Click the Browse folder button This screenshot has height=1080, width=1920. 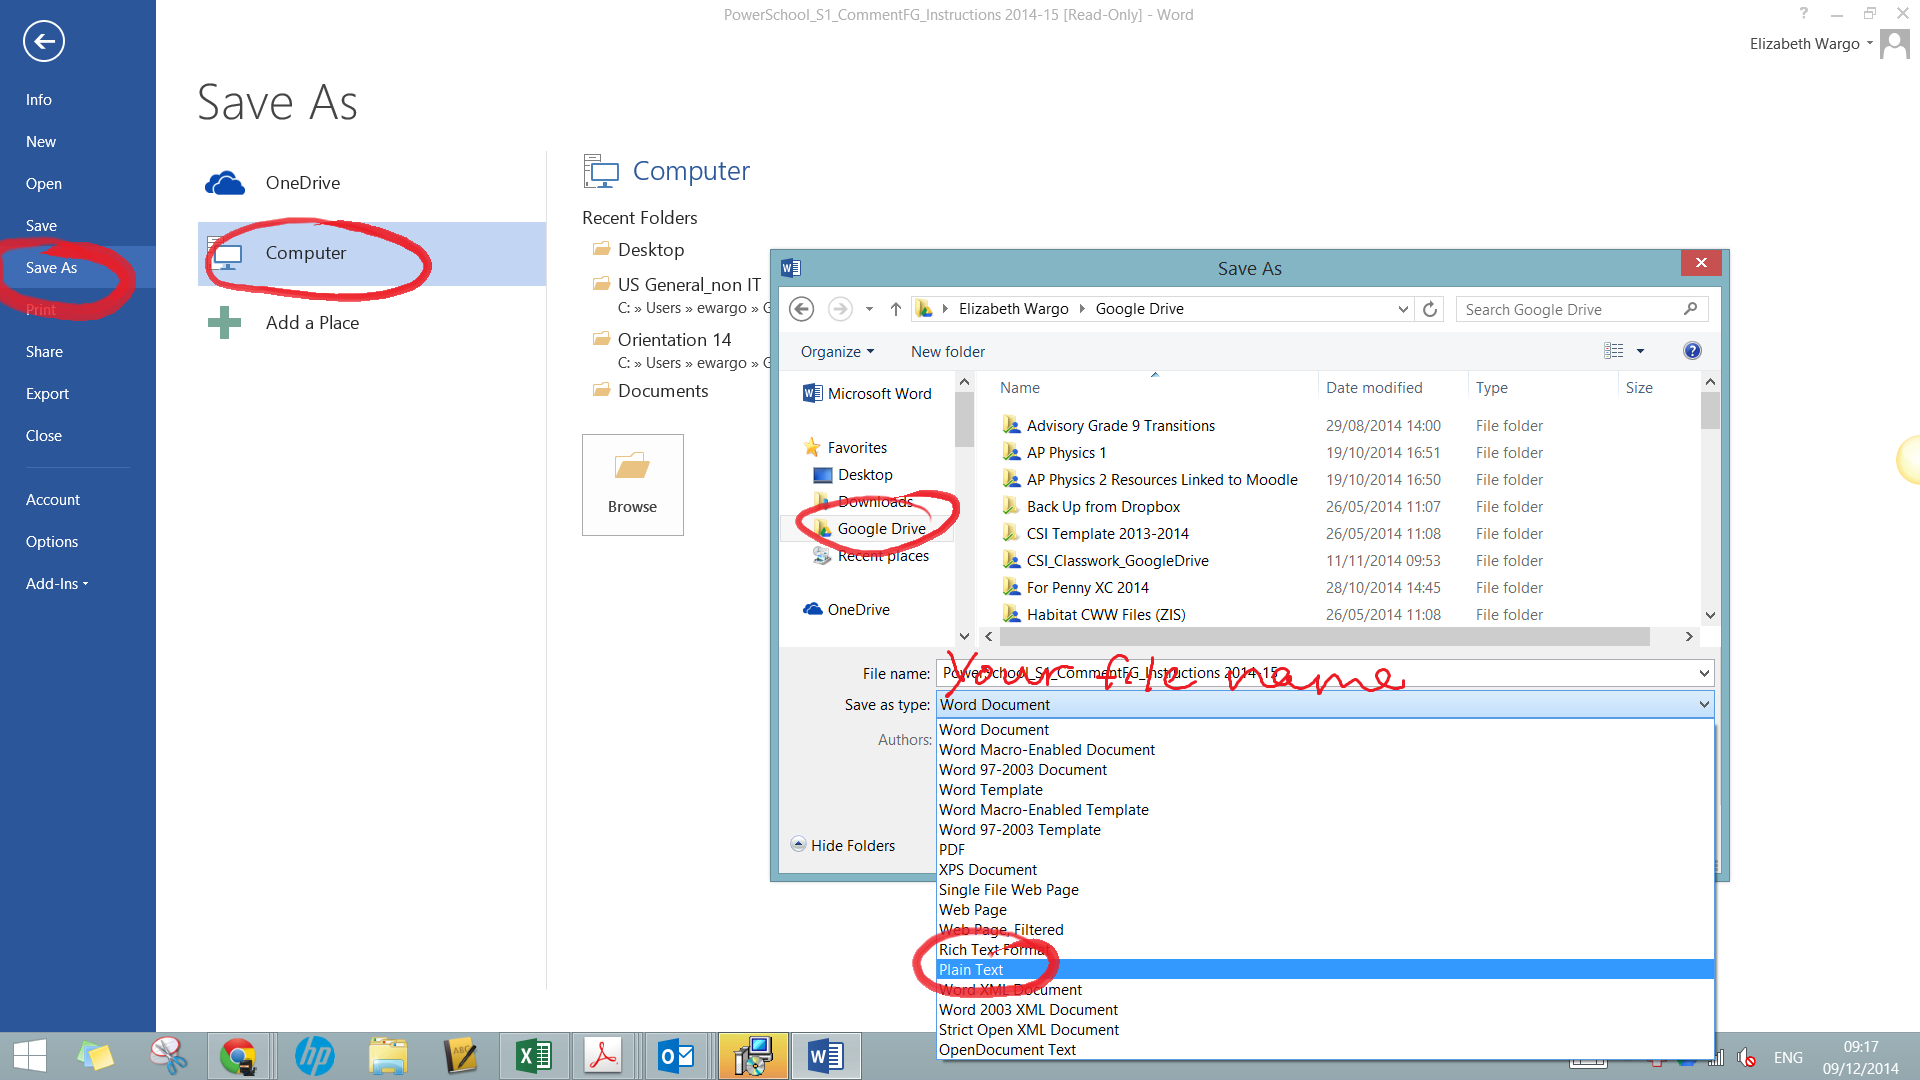(632, 485)
